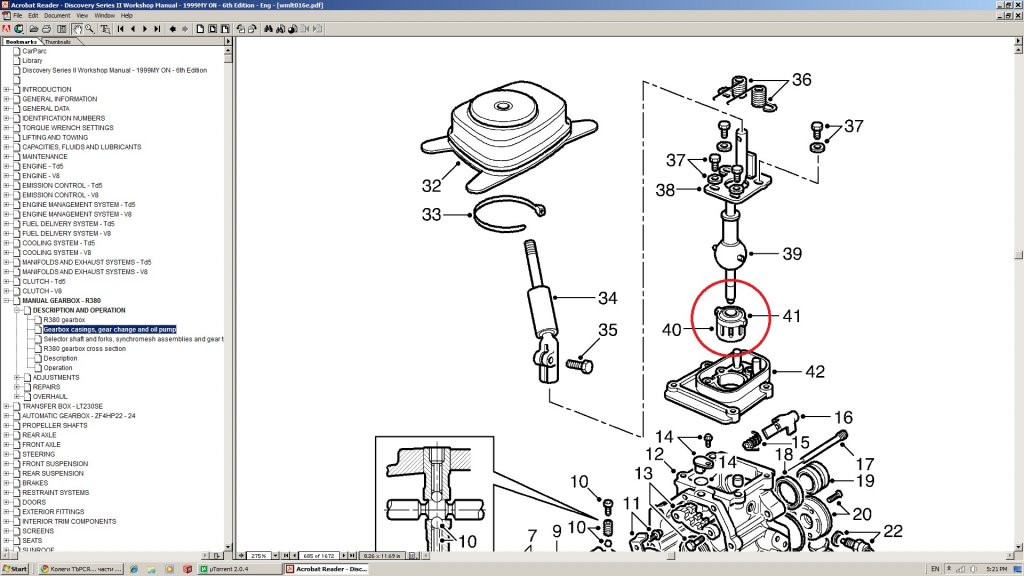Open the R380 gearbox bookmark
The height and width of the screenshot is (576, 1024).
[64, 320]
